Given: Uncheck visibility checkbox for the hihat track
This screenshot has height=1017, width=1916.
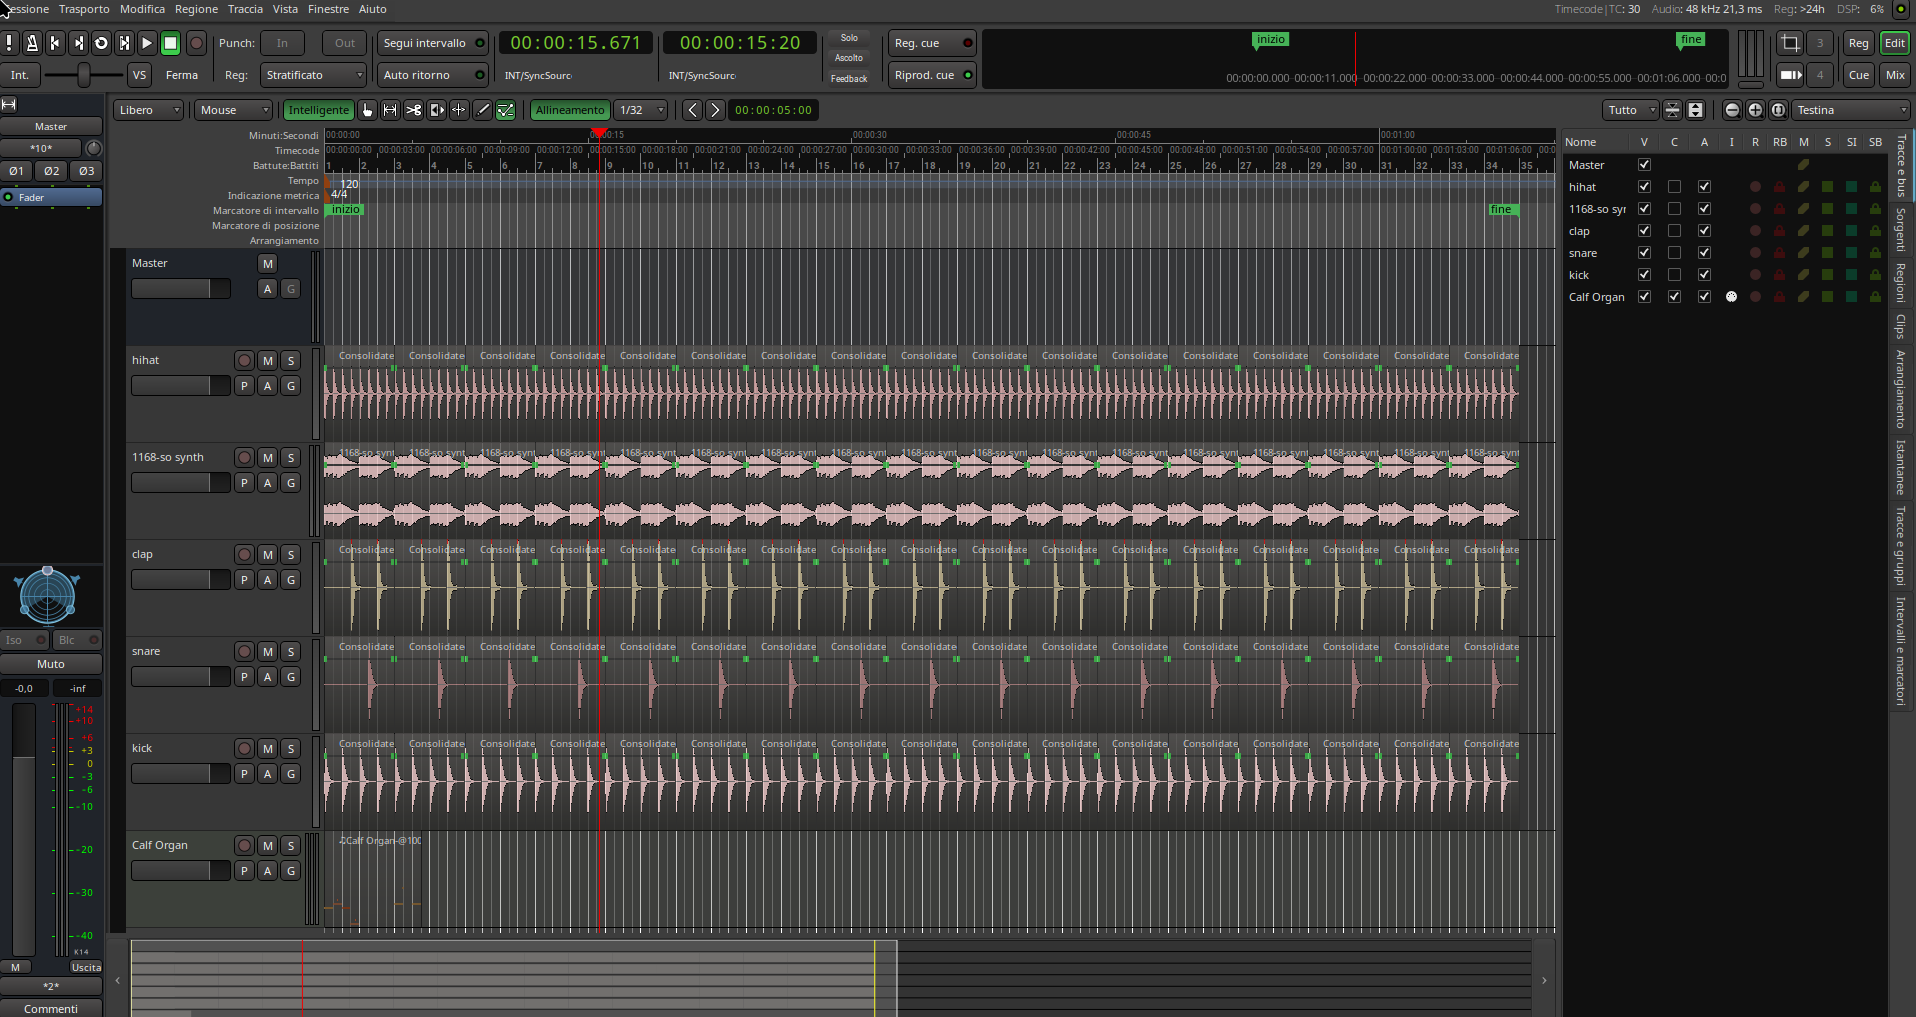Looking at the screenshot, I should tap(1644, 187).
